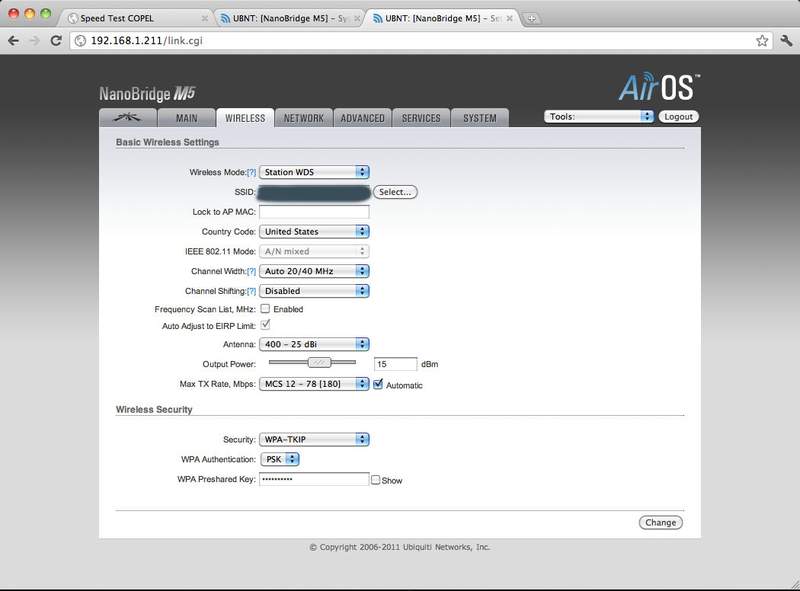Screen dimensions: 800x591
Task: Click the yellow minimize window button
Action: tap(30, 14)
